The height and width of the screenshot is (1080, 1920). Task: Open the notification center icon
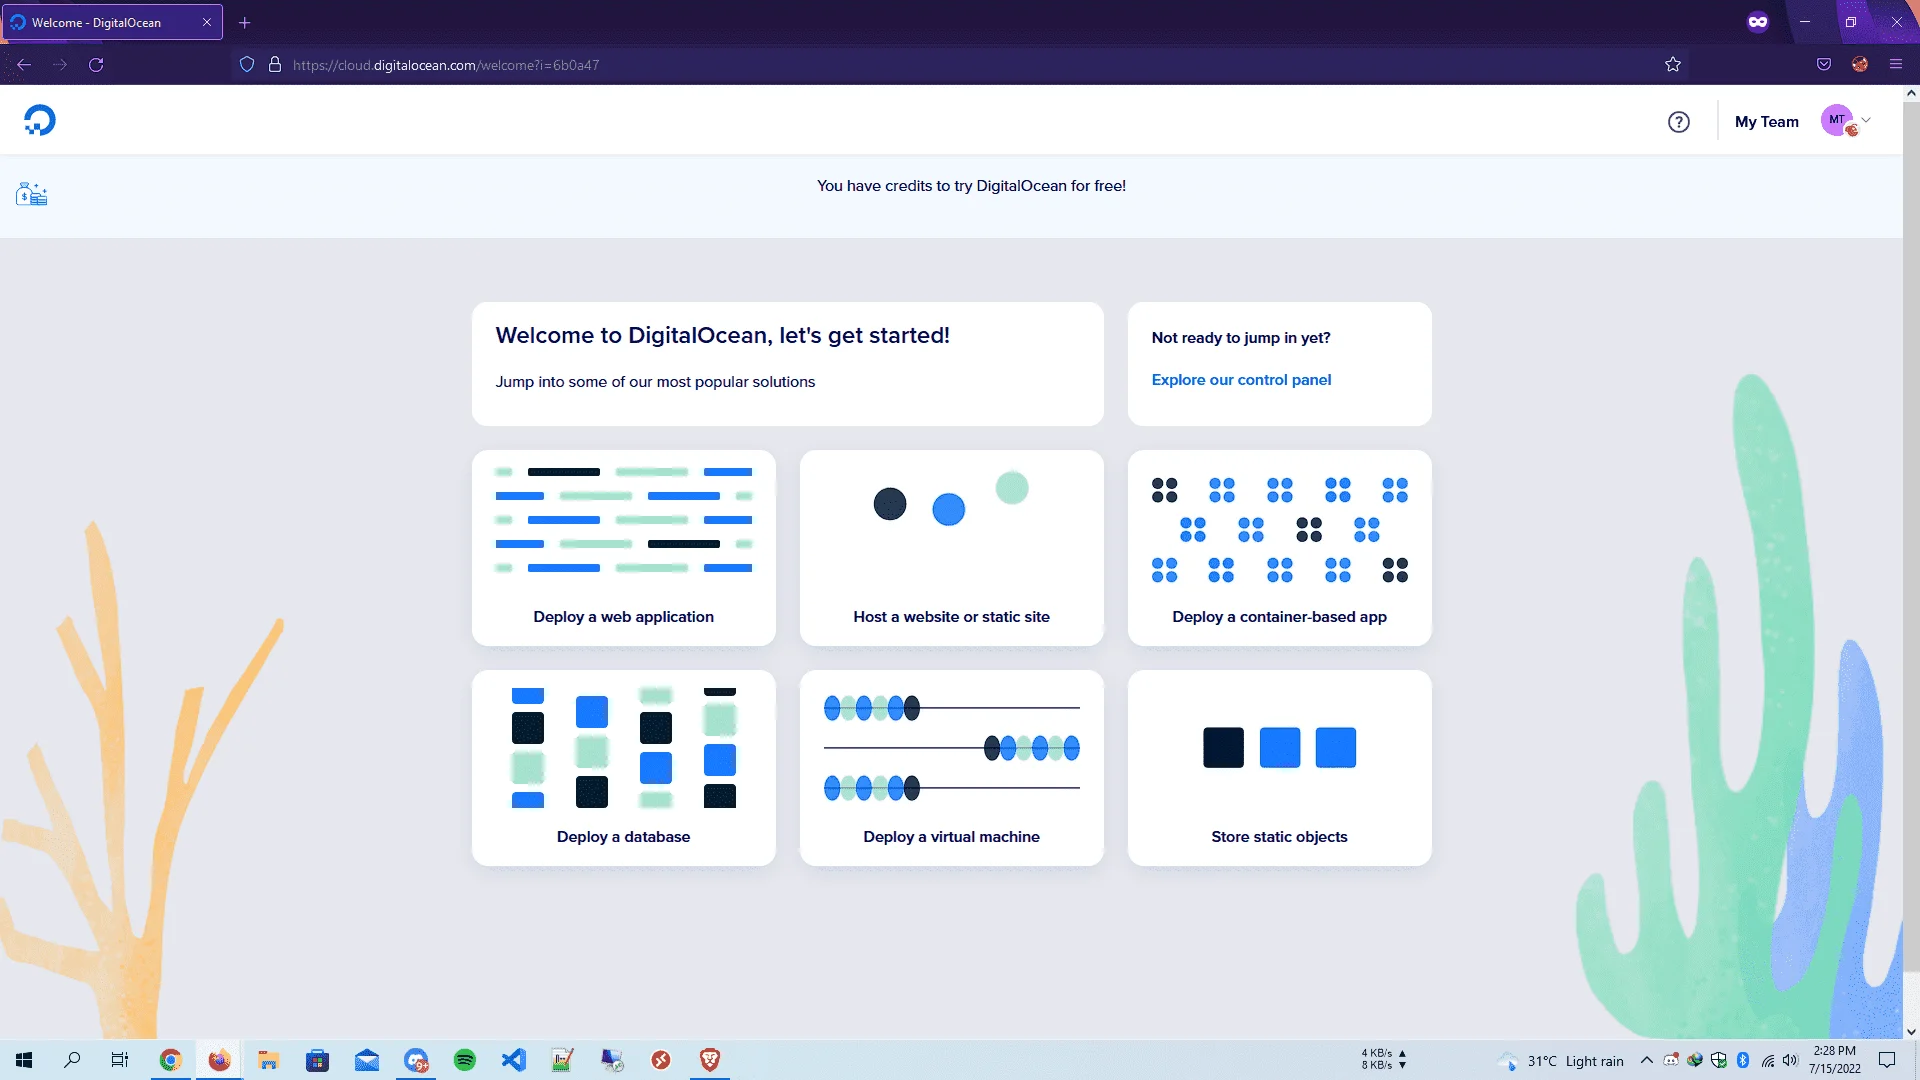pyautogui.click(x=1887, y=1060)
